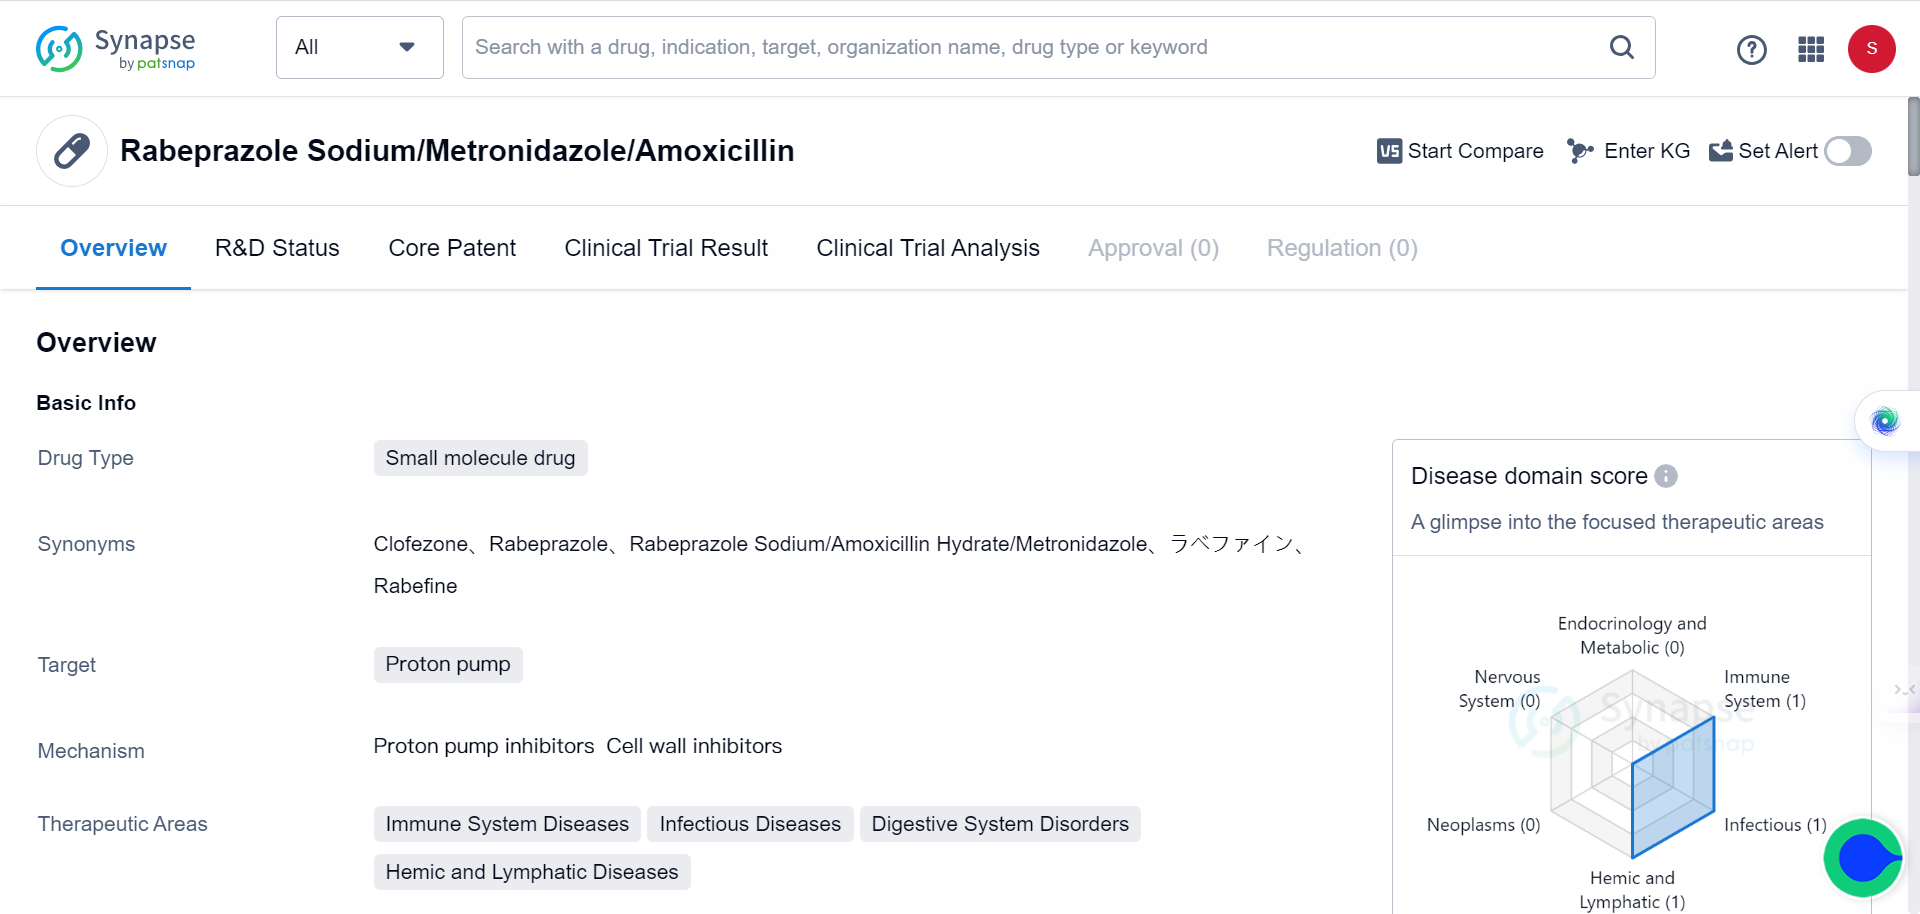1920x914 pixels.
Task: Open the Clinical Trial Analysis tab
Action: [x=927, y=248]
